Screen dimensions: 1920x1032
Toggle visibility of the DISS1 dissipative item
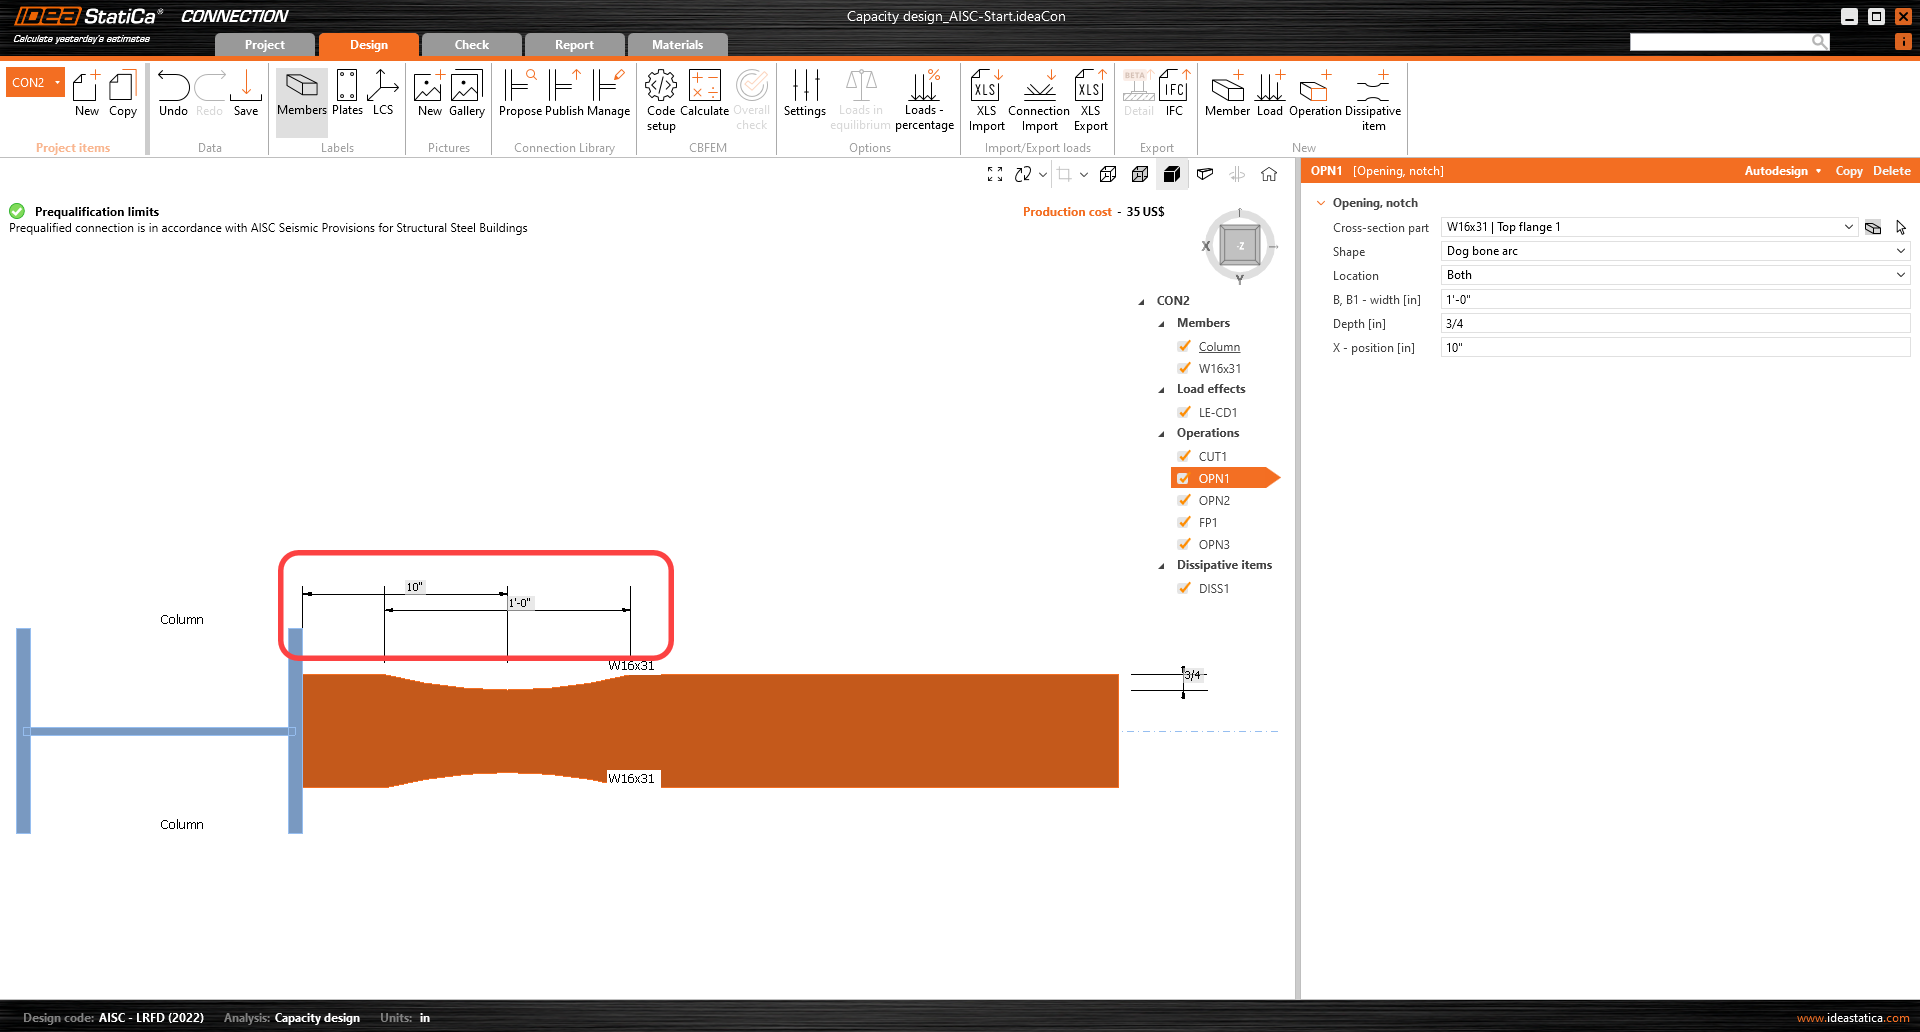[1185, 588]
